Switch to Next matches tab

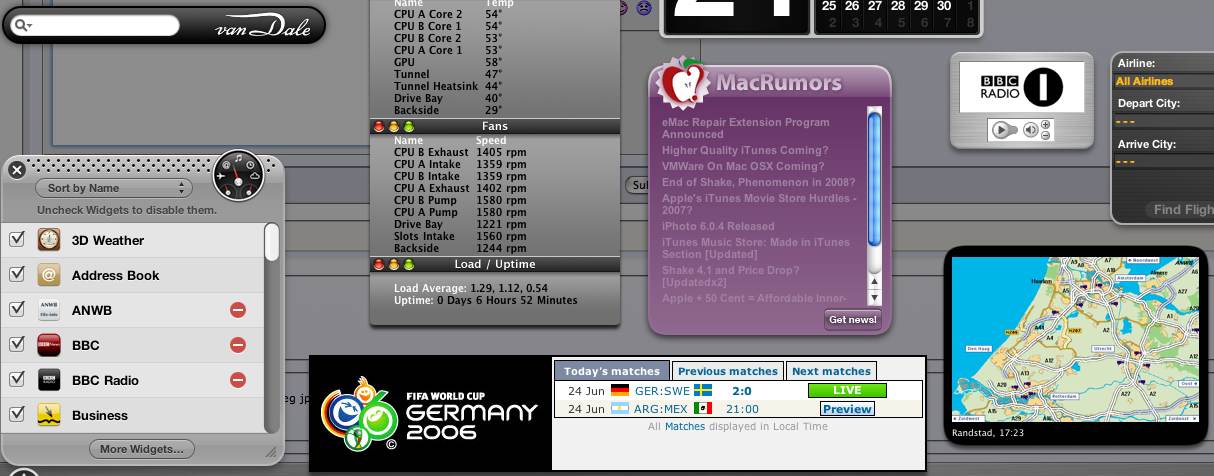coord(832,371)
